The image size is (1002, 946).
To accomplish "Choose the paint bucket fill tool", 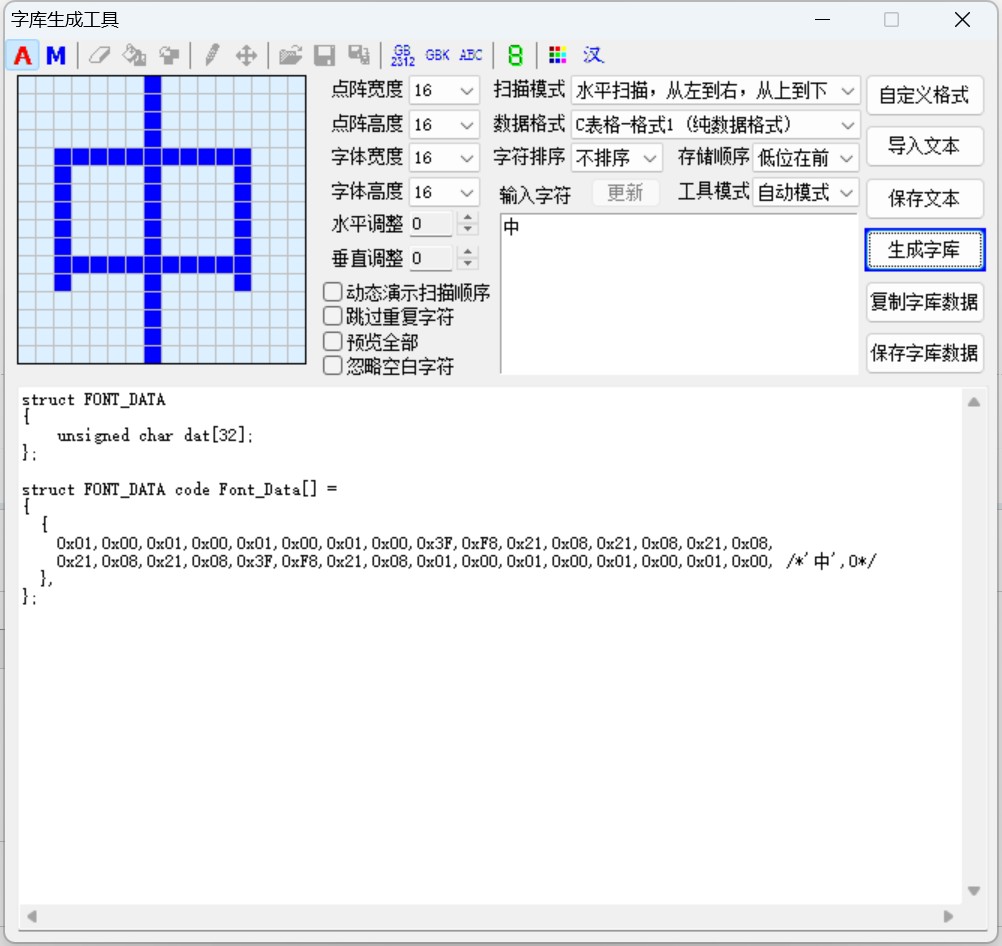I will 134,56.
